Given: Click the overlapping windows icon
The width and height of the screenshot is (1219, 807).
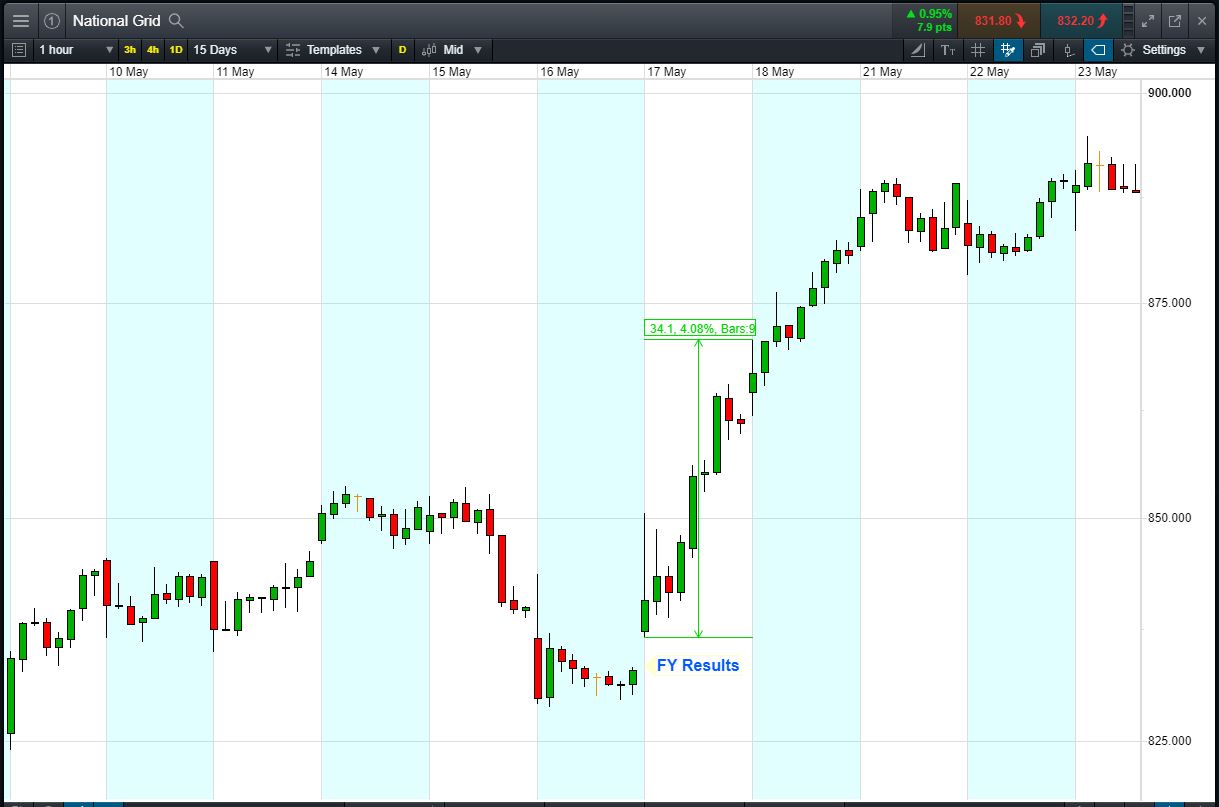Looking at the screenshot, I should (x=1038, y=49).
